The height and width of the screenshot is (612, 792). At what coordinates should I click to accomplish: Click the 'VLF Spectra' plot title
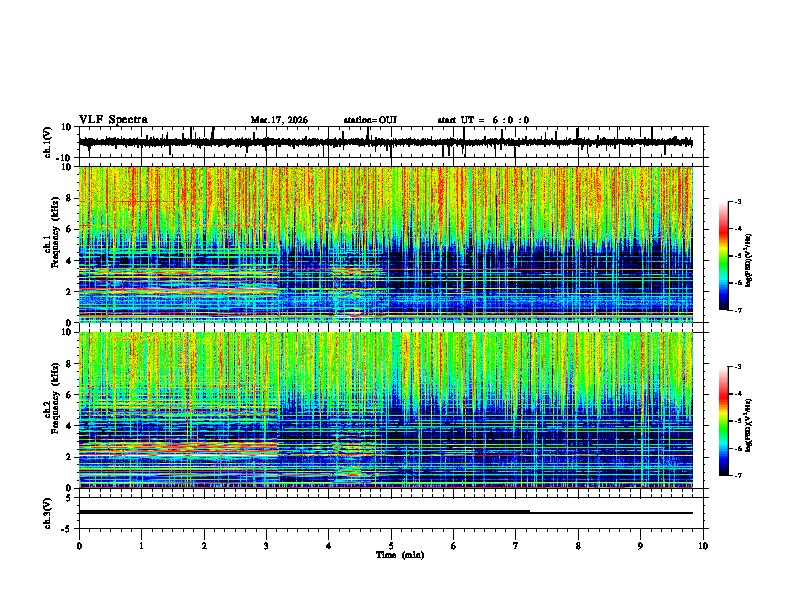click(x=113, y=120)
